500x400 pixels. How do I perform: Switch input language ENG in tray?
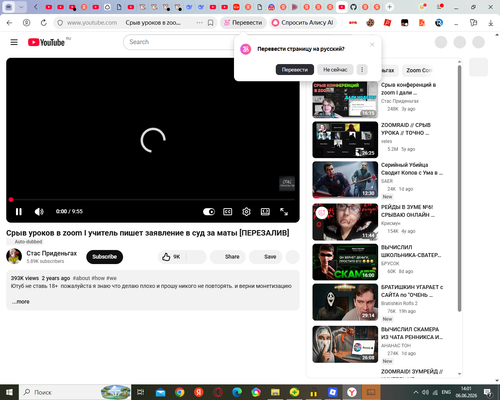pos(446,392)
